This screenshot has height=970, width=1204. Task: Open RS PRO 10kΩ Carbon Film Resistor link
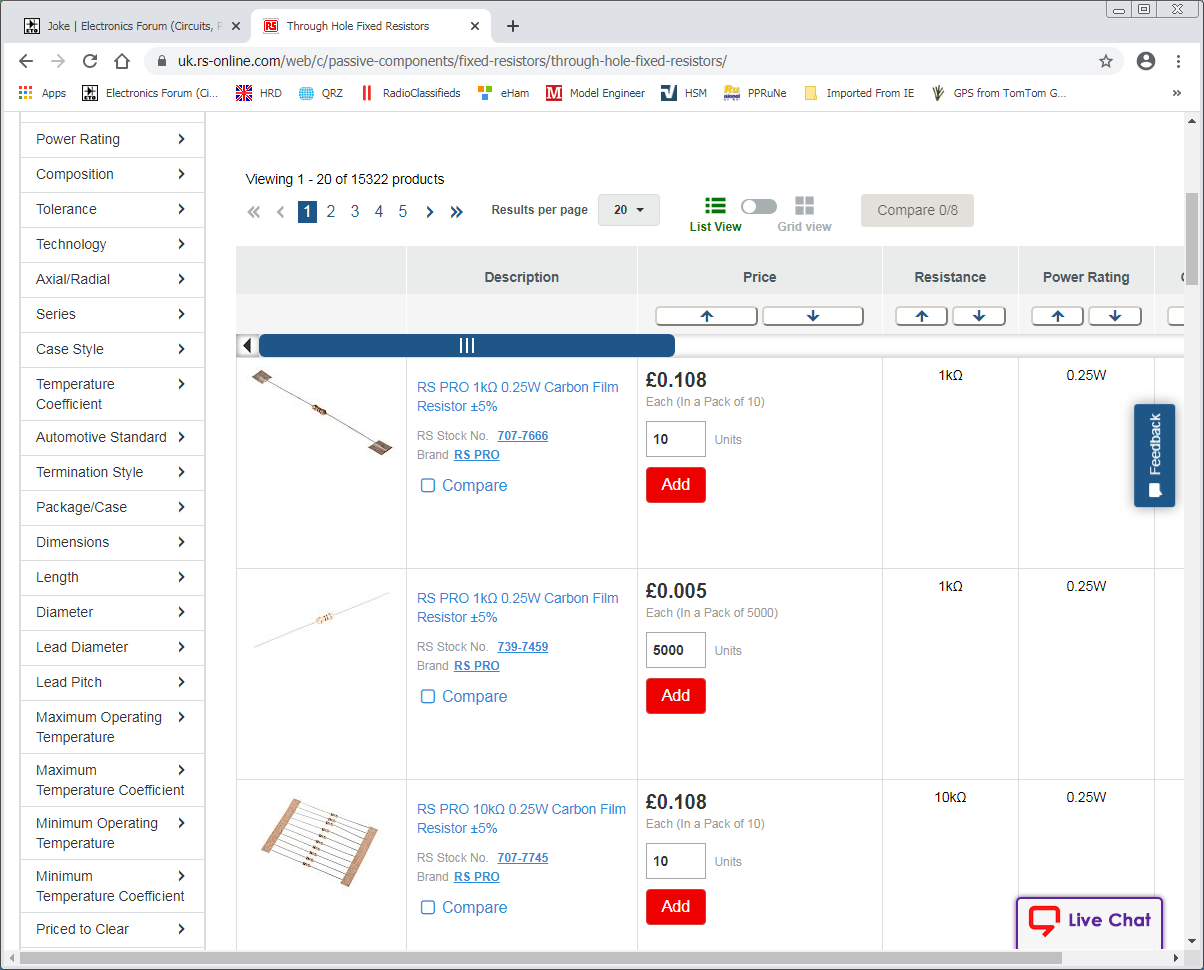521,819
